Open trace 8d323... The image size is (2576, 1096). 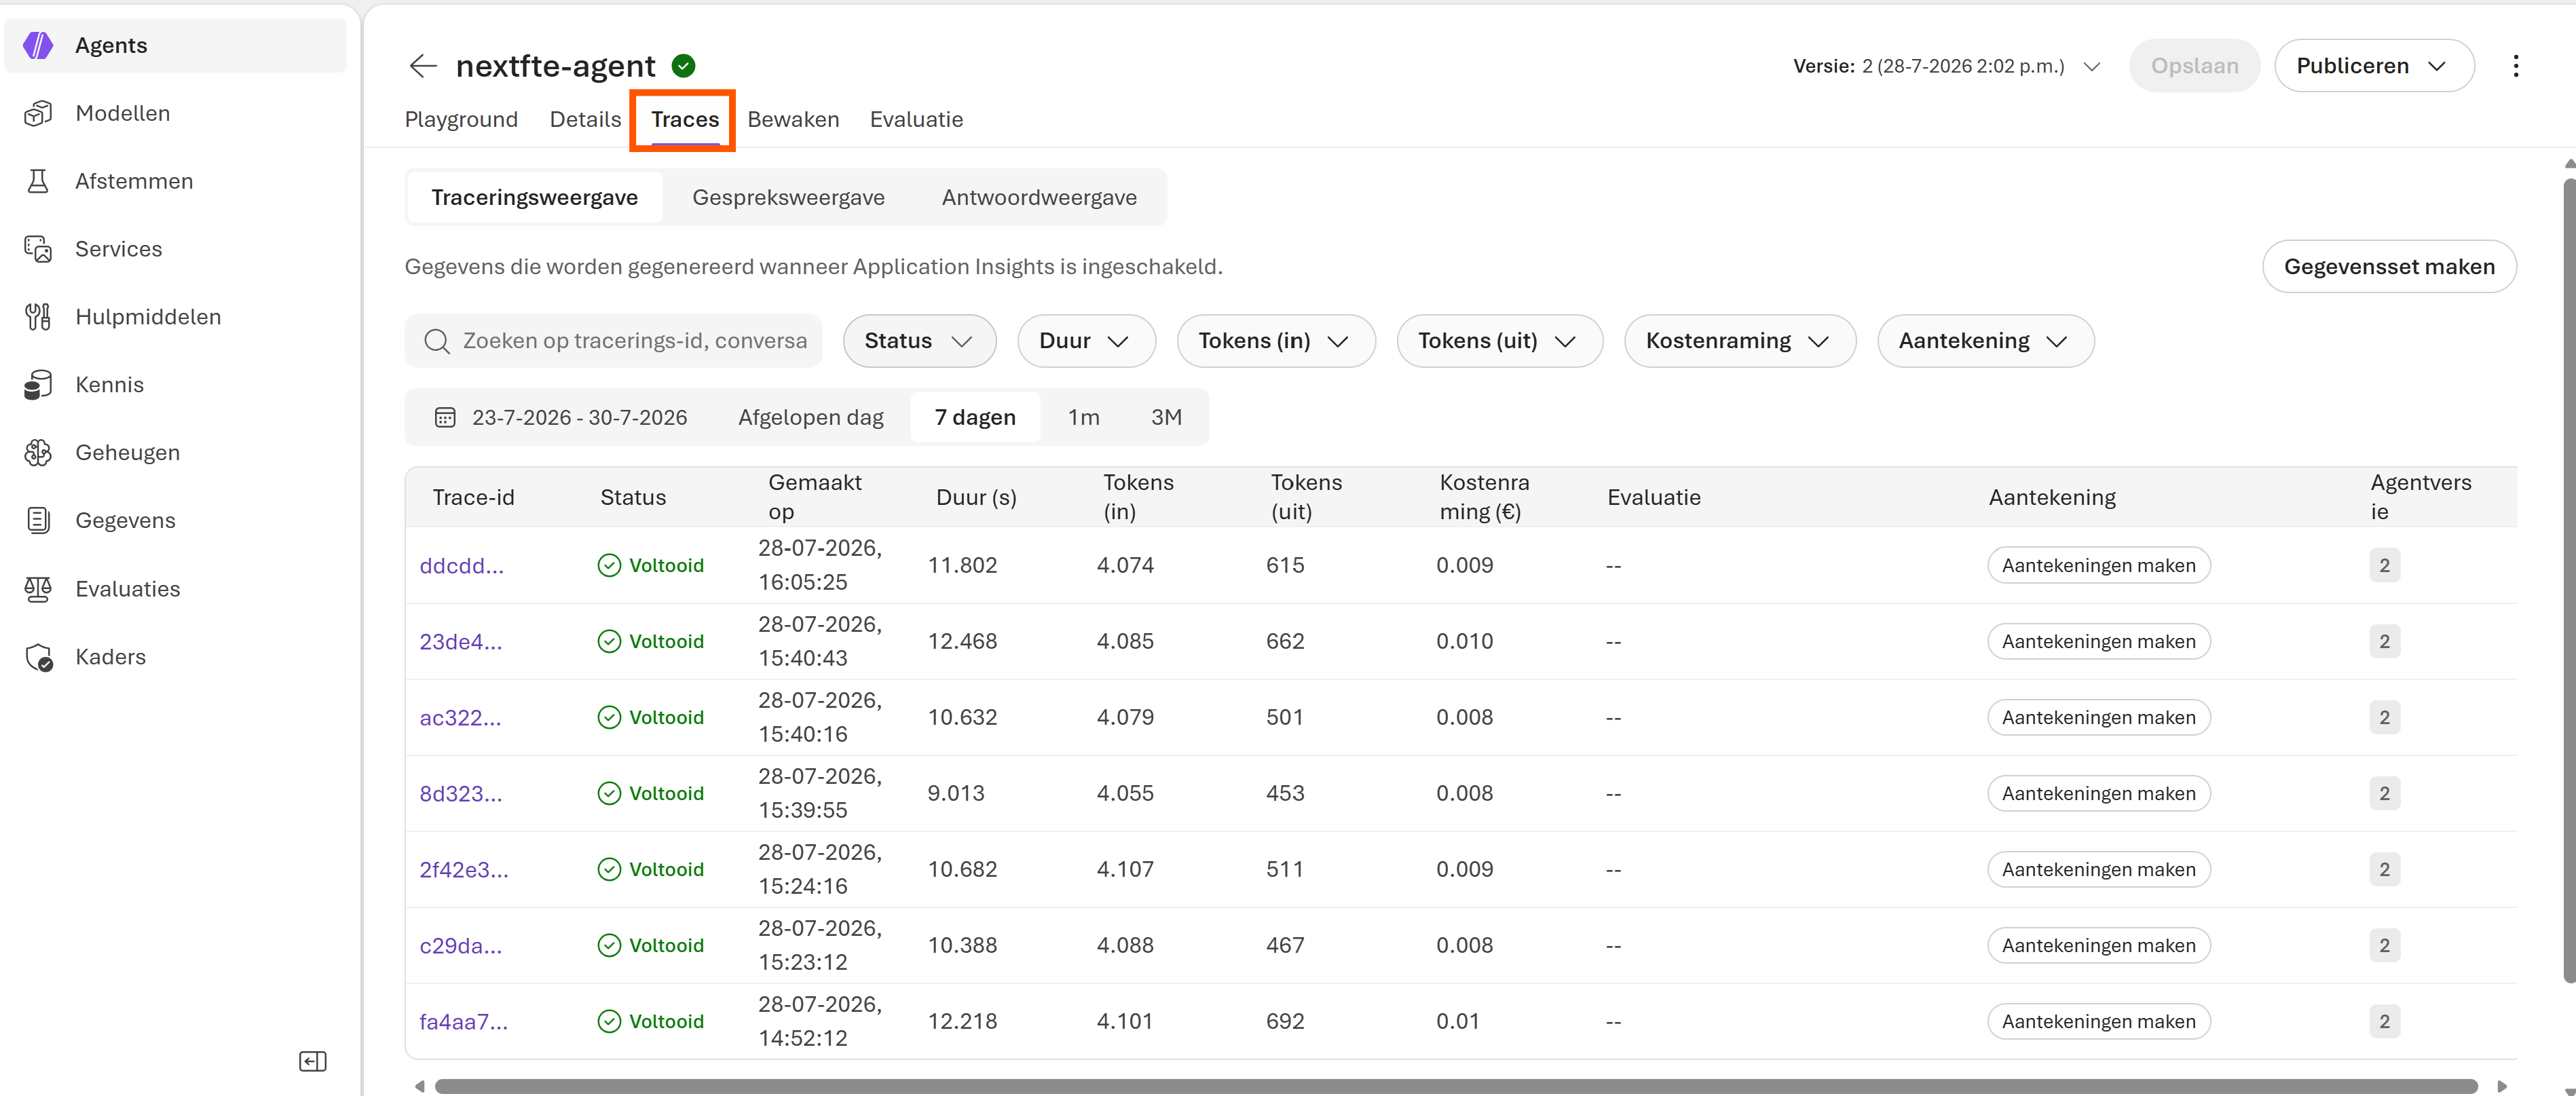460,794
